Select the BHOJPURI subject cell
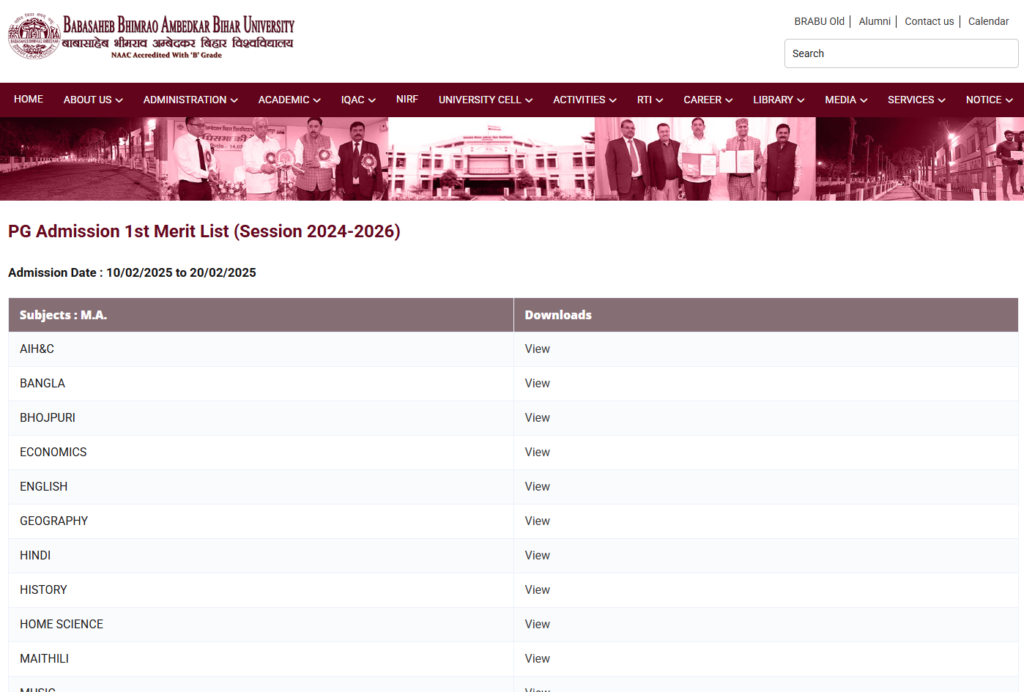Viewport: 1024px width, 692px height. (x=261, y=418)
